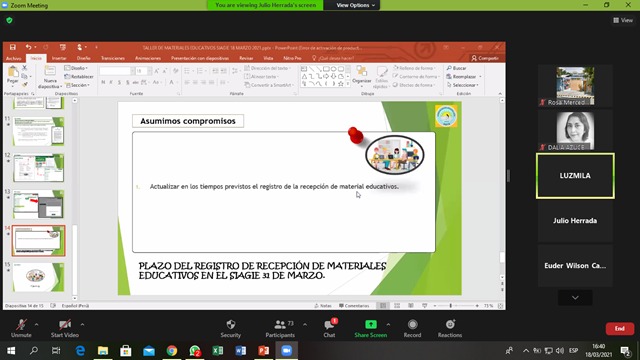Switch to the PowerPoint slide sorter view
The height and width of the screenshot is (360, 640).
pos(397,306)
